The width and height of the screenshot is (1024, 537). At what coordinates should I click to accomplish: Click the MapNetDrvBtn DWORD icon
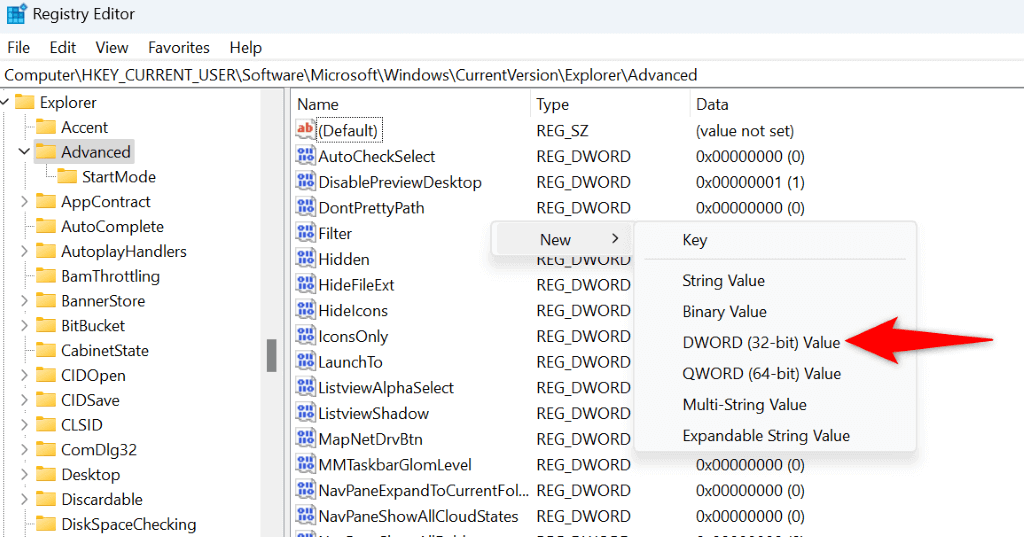305,439
